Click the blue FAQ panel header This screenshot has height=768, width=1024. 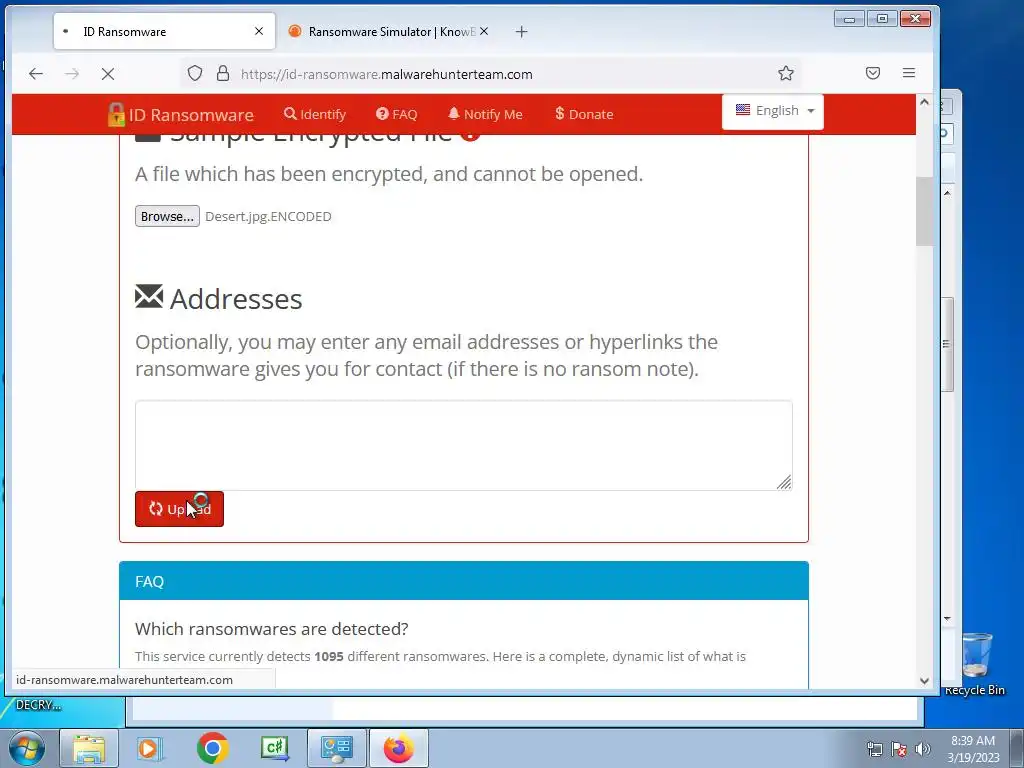(464, 581)
